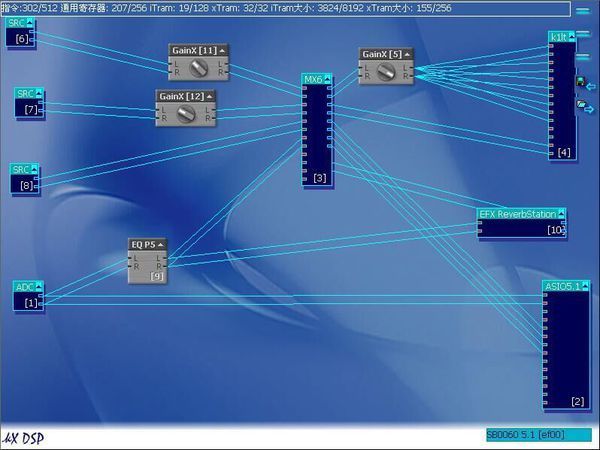Image resolution: width=600 pixels, height=450 pixels.
Task: Click the kX DSP logo
Action: coord(24,438)
